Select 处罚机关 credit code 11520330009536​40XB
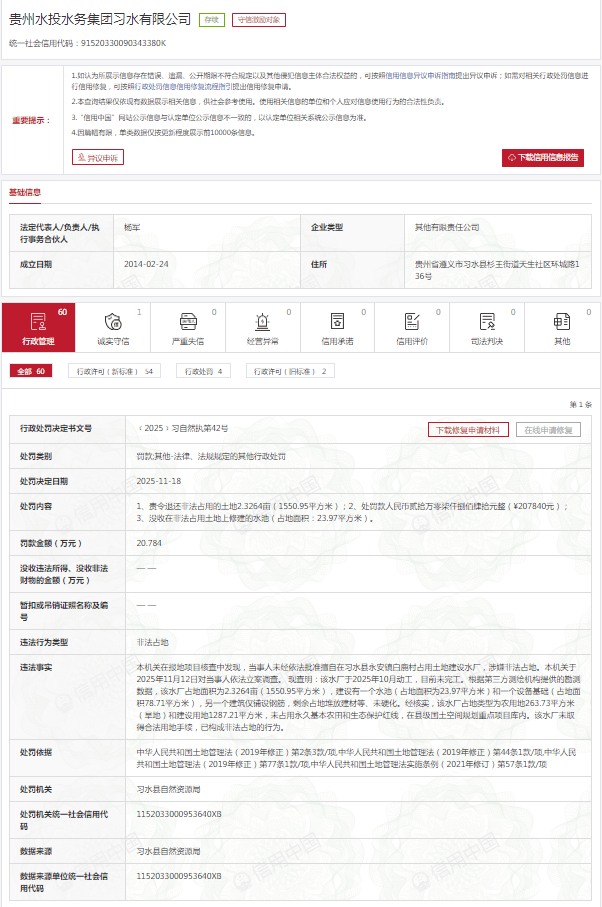 click(179, 814)
